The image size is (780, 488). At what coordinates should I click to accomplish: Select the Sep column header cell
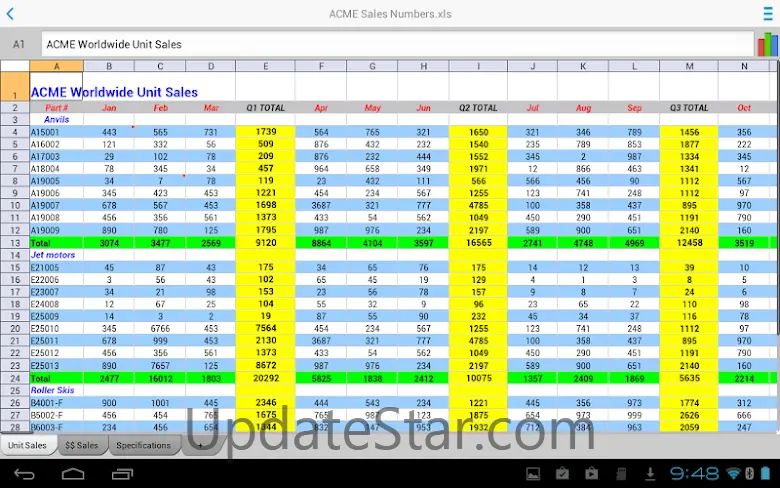[634, 107]
